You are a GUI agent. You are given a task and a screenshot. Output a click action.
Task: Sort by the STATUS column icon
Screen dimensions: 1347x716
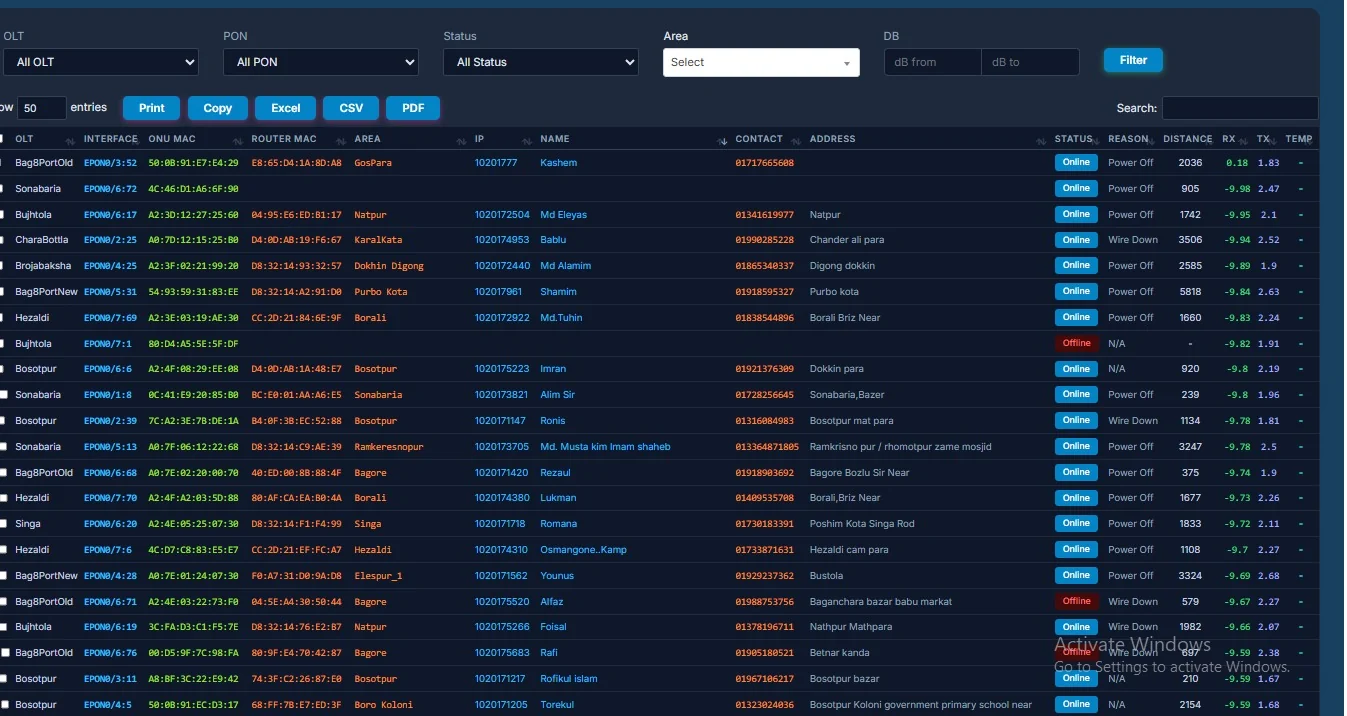coord(1096,140)
